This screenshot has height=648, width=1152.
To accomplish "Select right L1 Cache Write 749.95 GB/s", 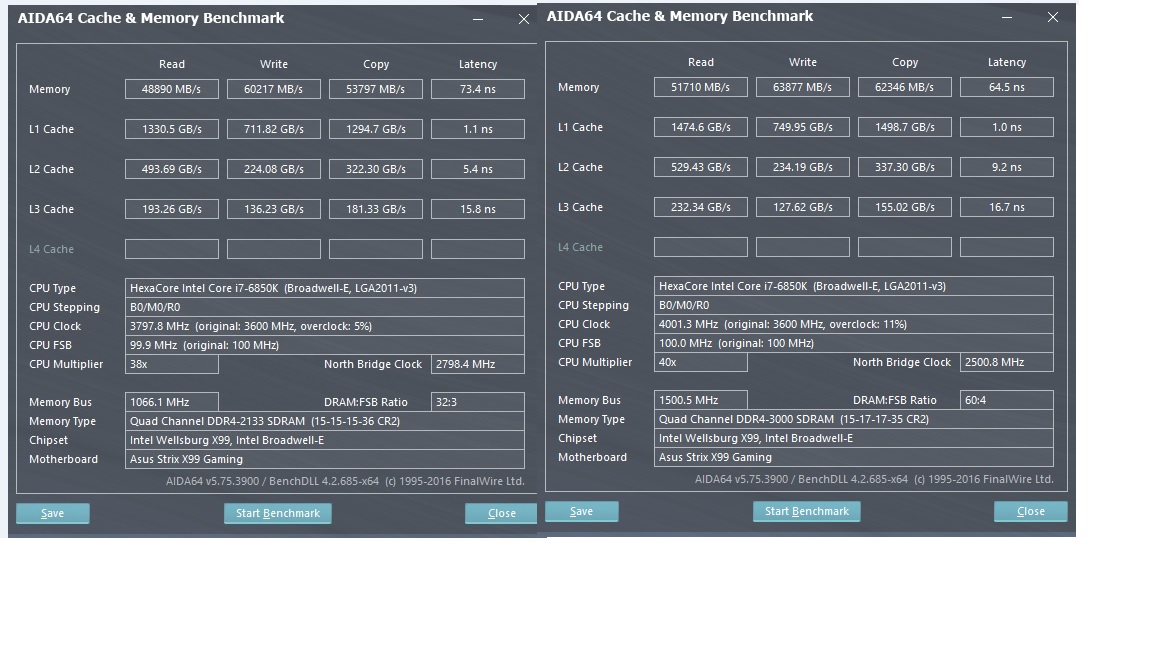I will coord(803,127).
